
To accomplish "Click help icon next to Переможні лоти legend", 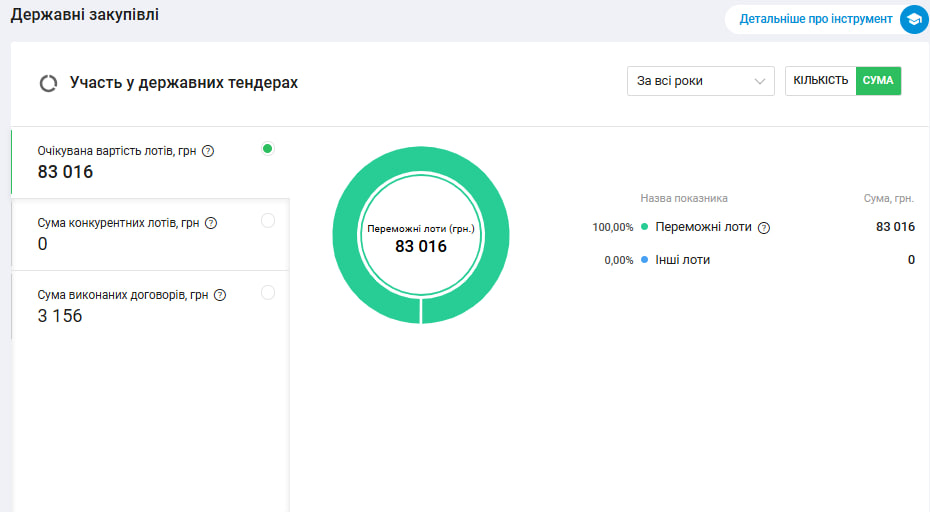I will click(x=764, y=227).
